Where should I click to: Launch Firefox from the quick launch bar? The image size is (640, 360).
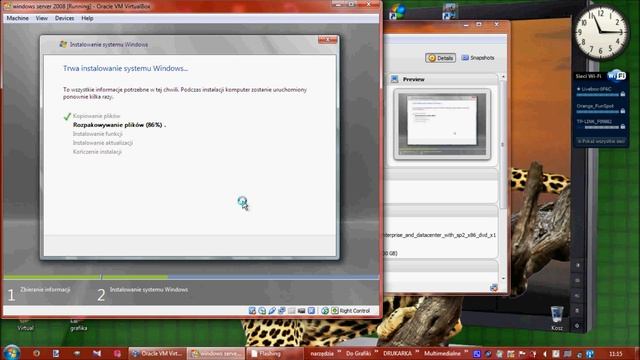pos(36,353)
